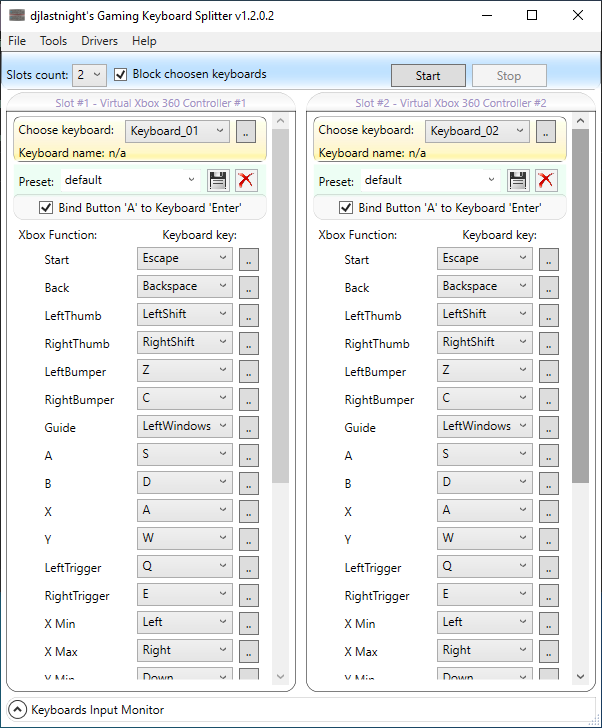Open Slot #2 Y key W dropdown

(485, 538)
